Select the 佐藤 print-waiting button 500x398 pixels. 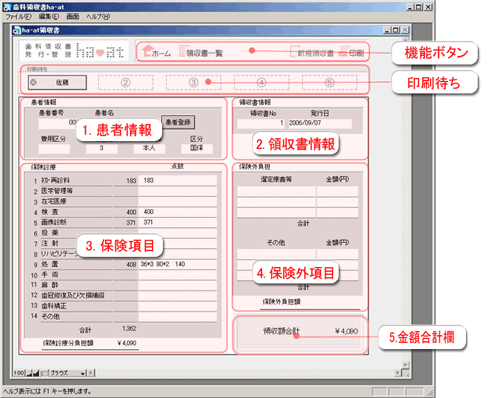pos(57,82)
